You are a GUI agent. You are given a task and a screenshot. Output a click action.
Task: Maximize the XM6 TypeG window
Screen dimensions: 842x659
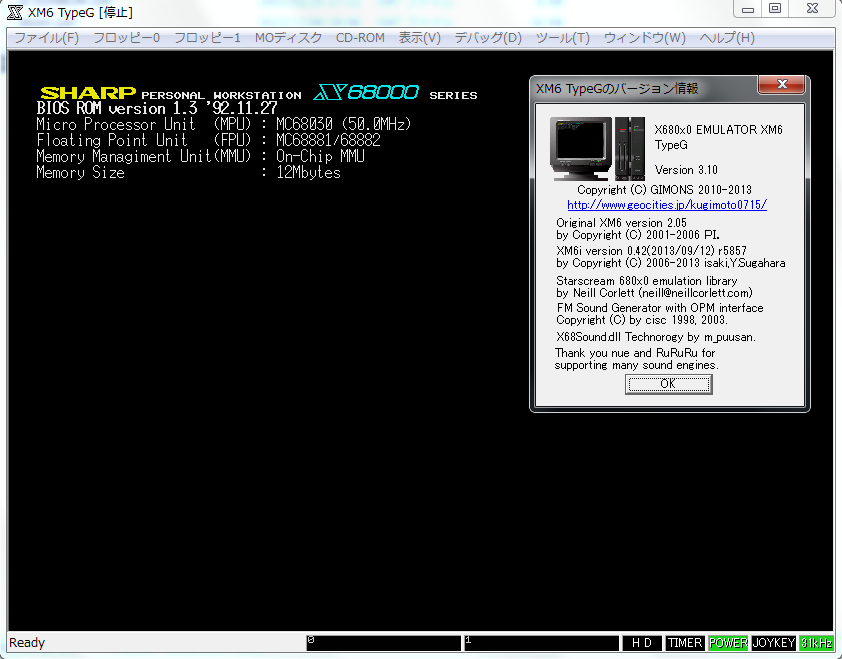775,9
